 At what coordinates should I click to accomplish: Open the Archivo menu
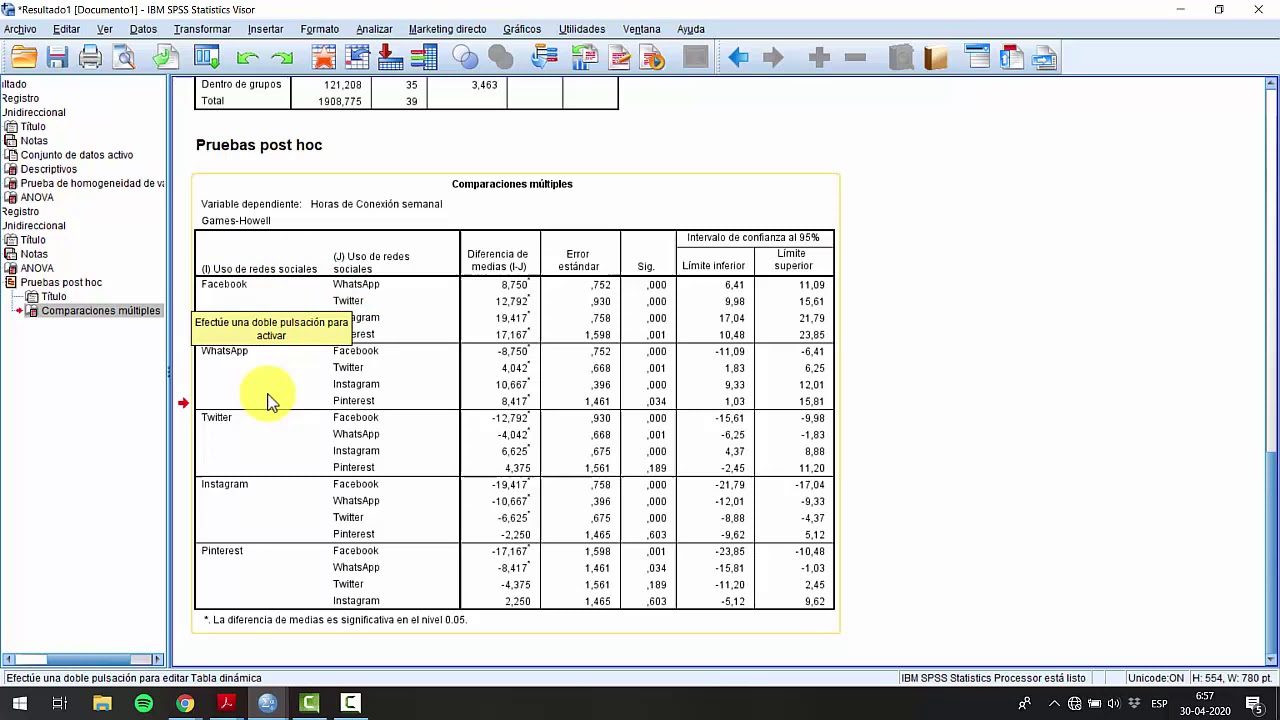pos(20,29)
